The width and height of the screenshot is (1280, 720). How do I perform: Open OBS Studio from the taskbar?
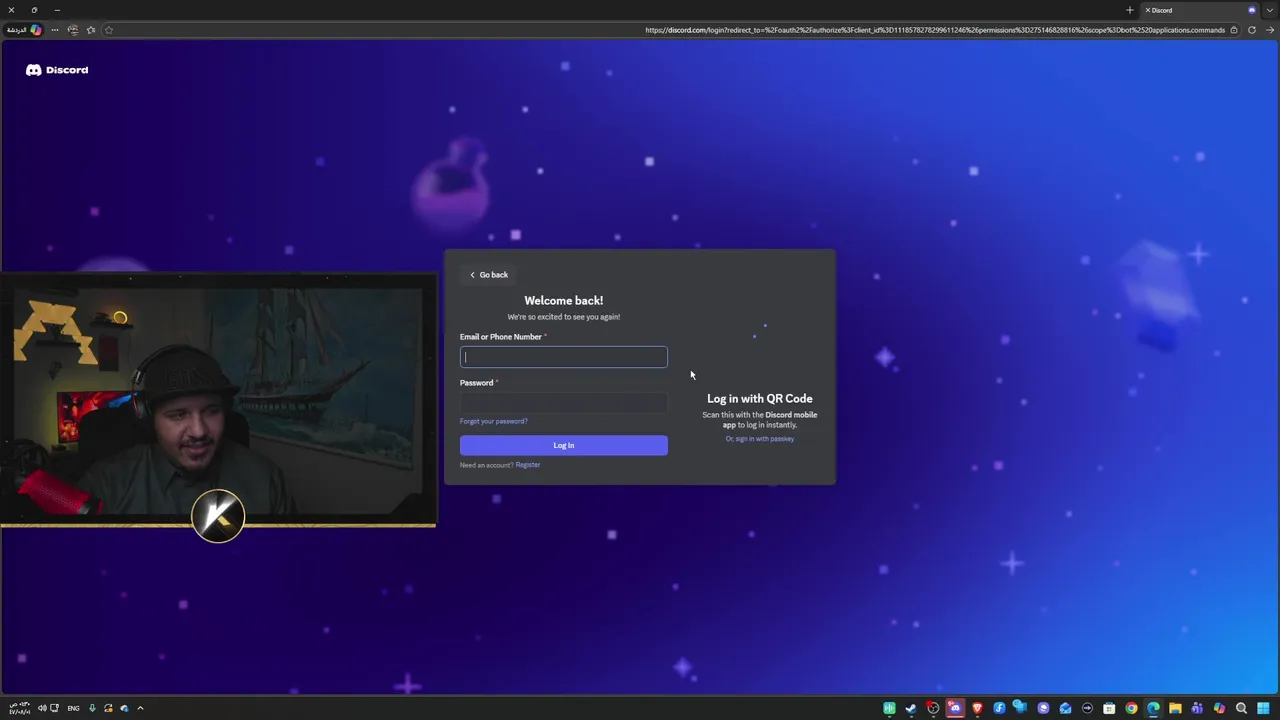[x=933, y=708]
